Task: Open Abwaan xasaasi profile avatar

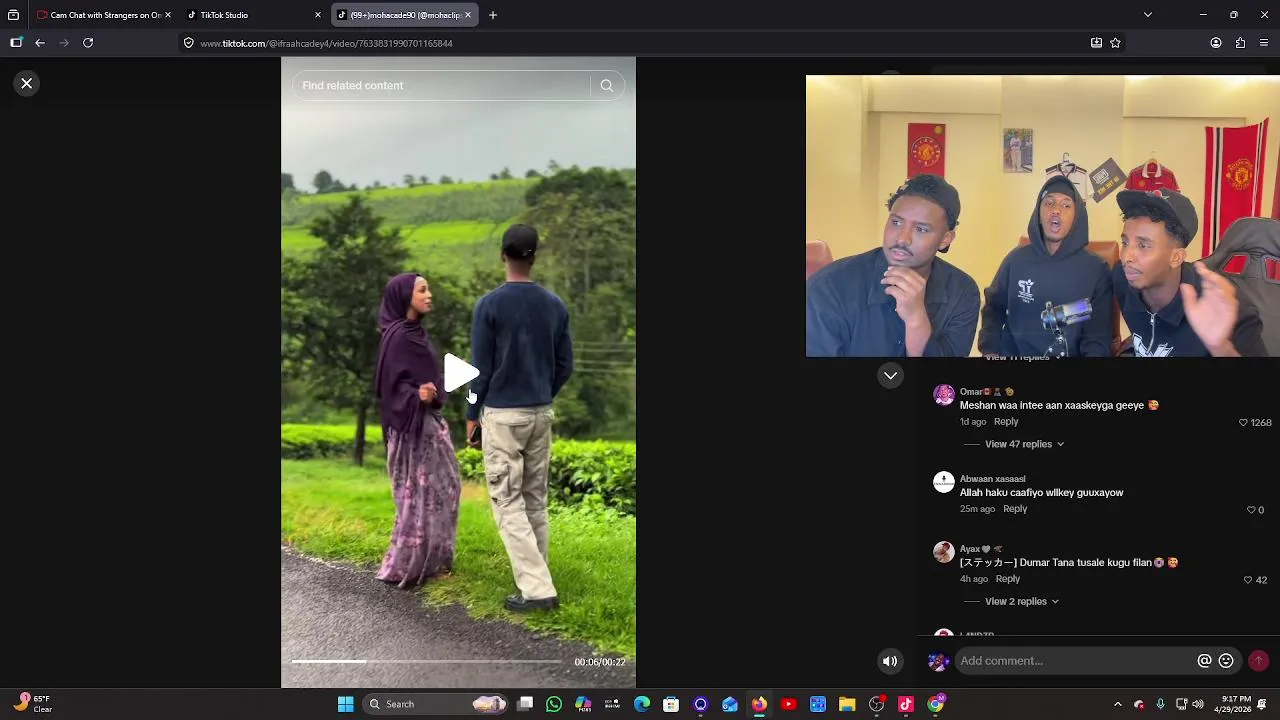Action: click(944, 482)
